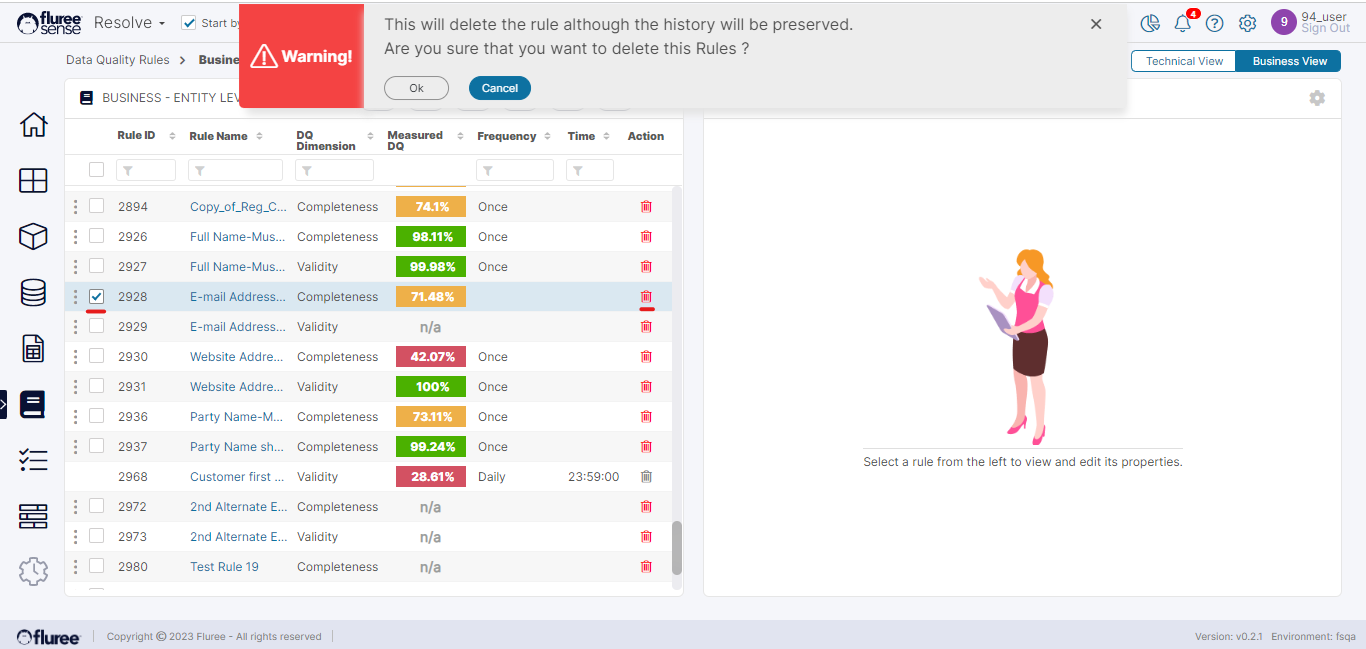Check the checkbox for rule 2894

pos(97,206)
